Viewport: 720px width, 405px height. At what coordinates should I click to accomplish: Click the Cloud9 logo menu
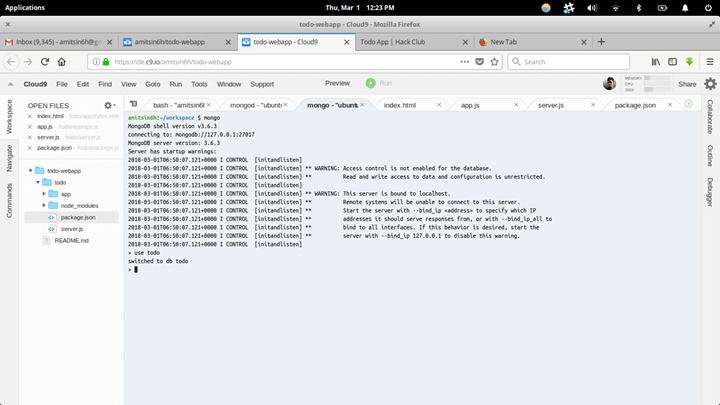[x=35, y=84]
